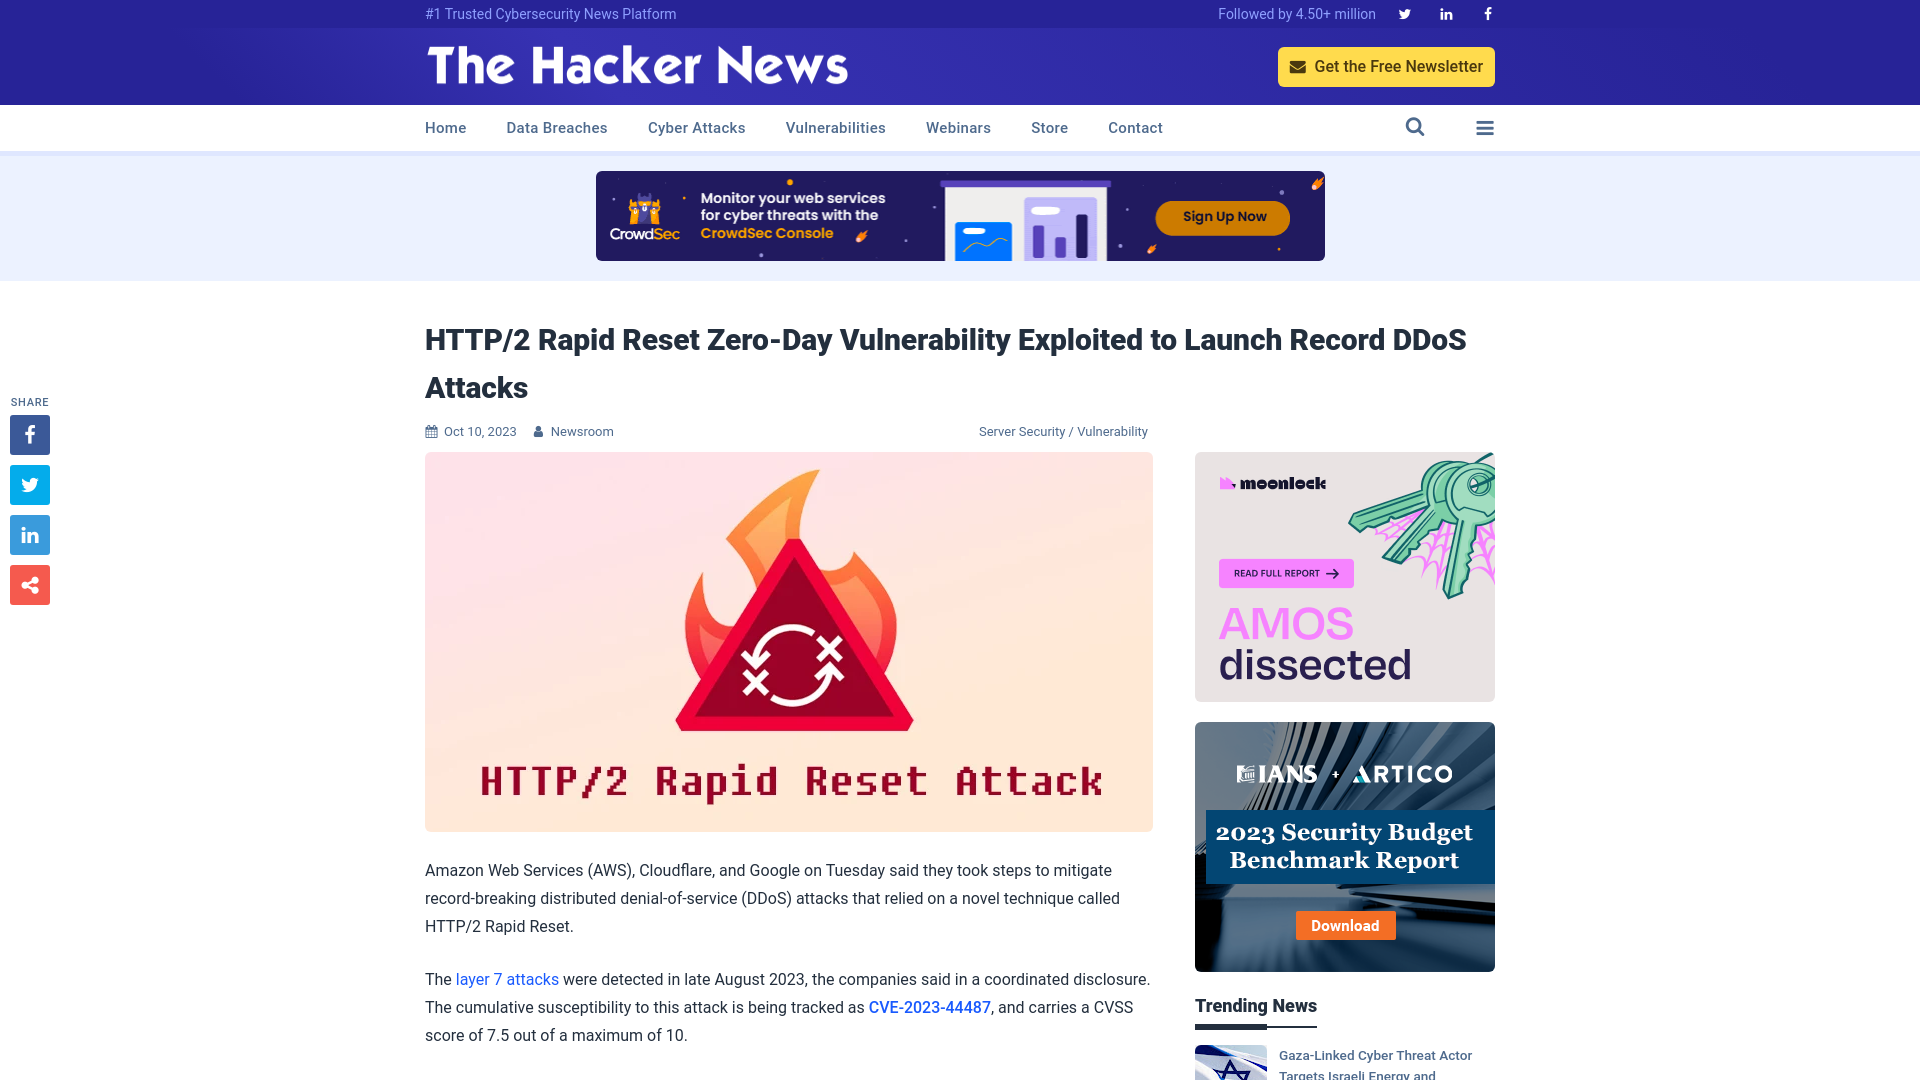
Task: Click the Read Full Report arrow button
Action: [x=1286, y=572]
